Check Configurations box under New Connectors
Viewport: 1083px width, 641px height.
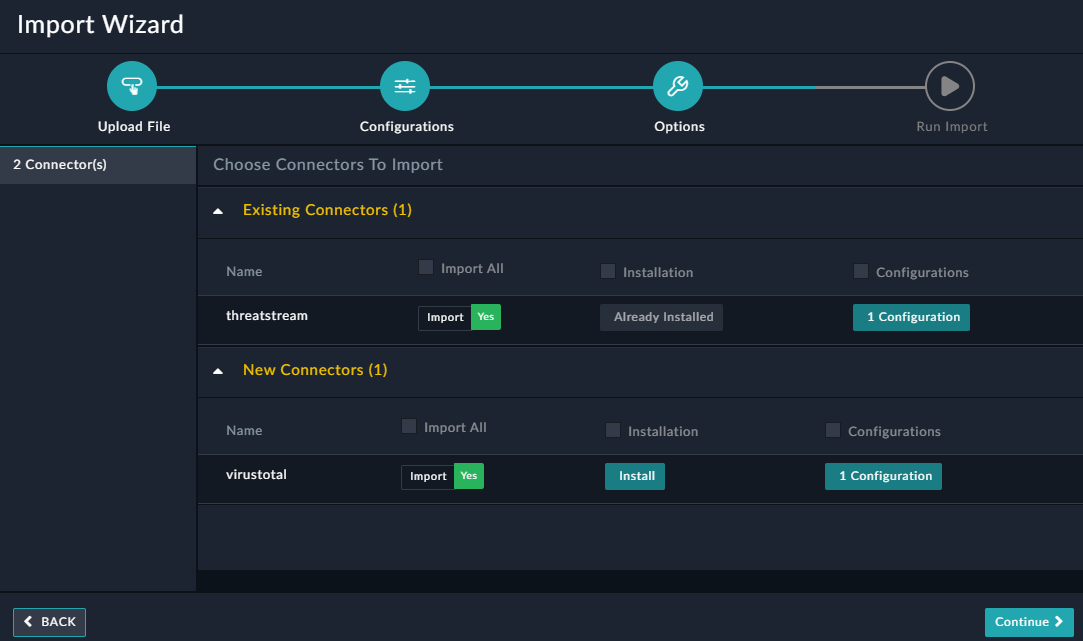click(x=833, y=430)
